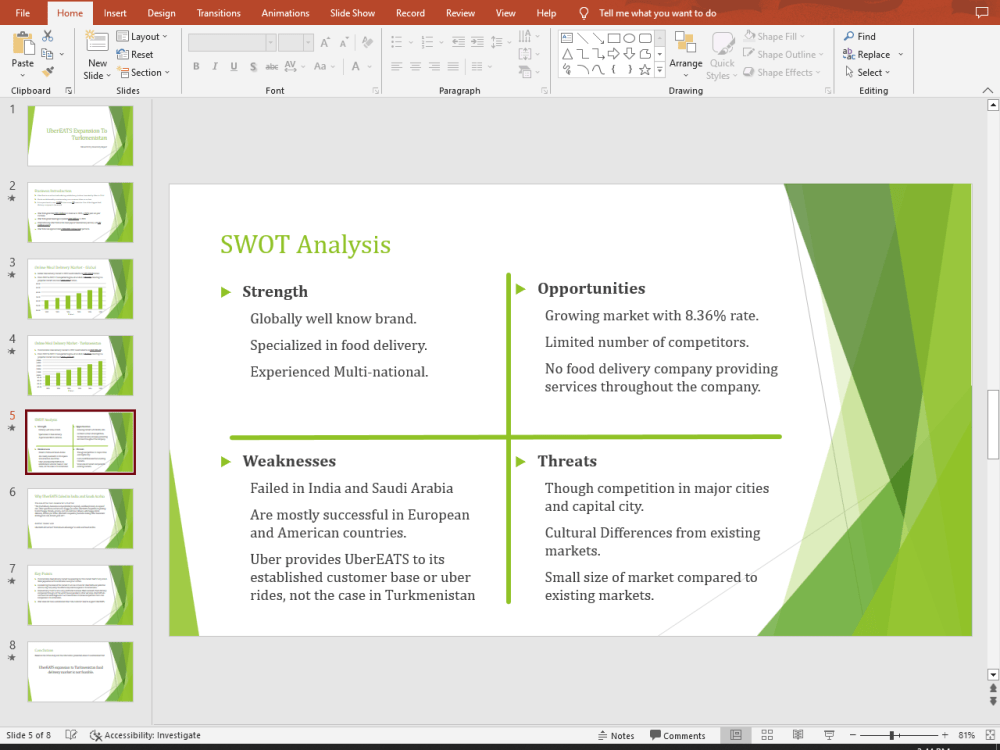Clear all formatting icon

click(x=367, y=43)
